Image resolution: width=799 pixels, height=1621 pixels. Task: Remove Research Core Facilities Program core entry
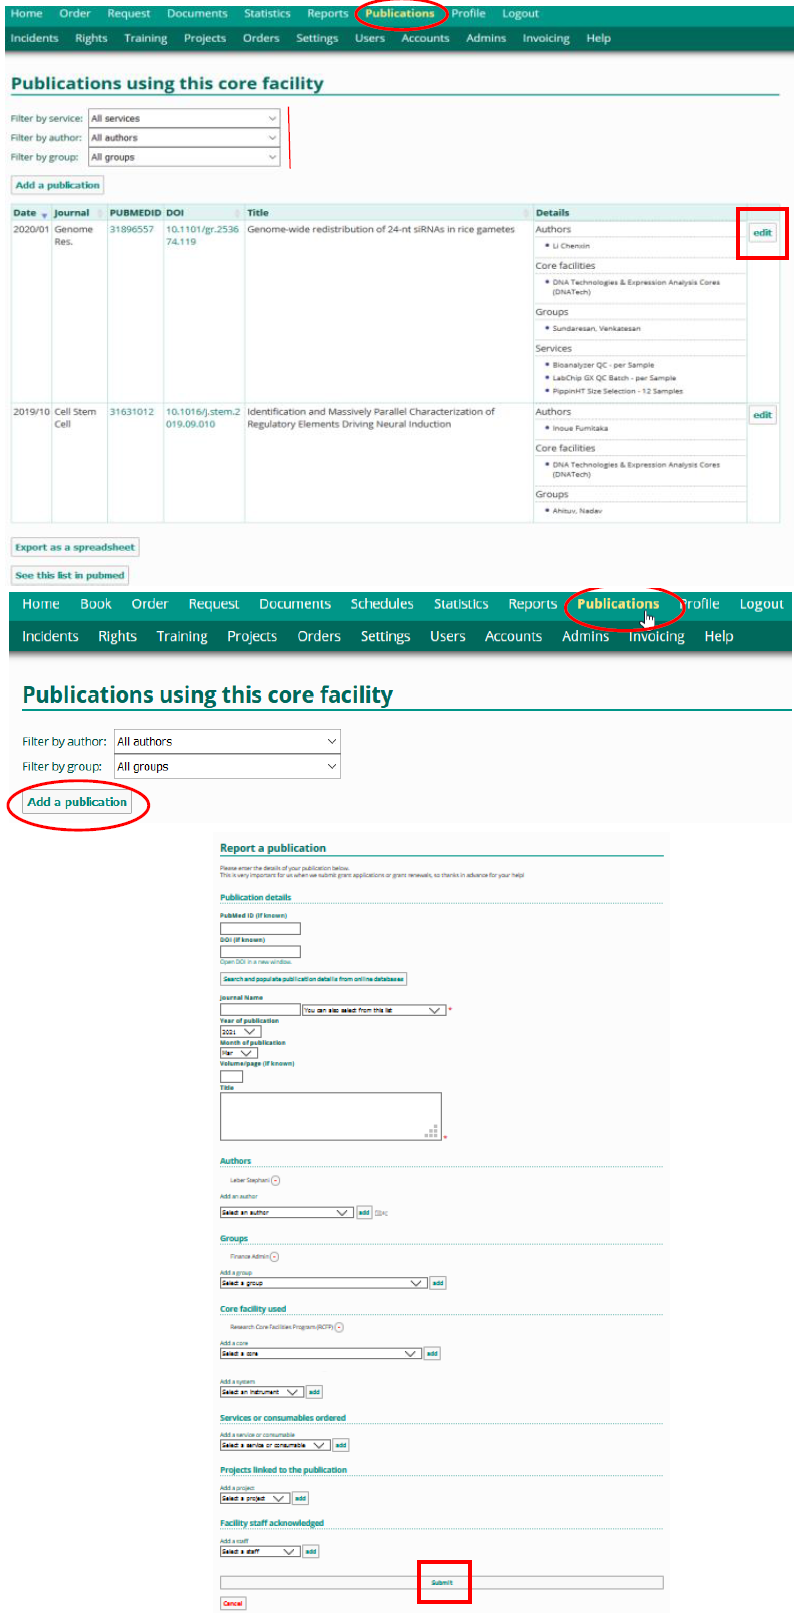coord(339,1328)
